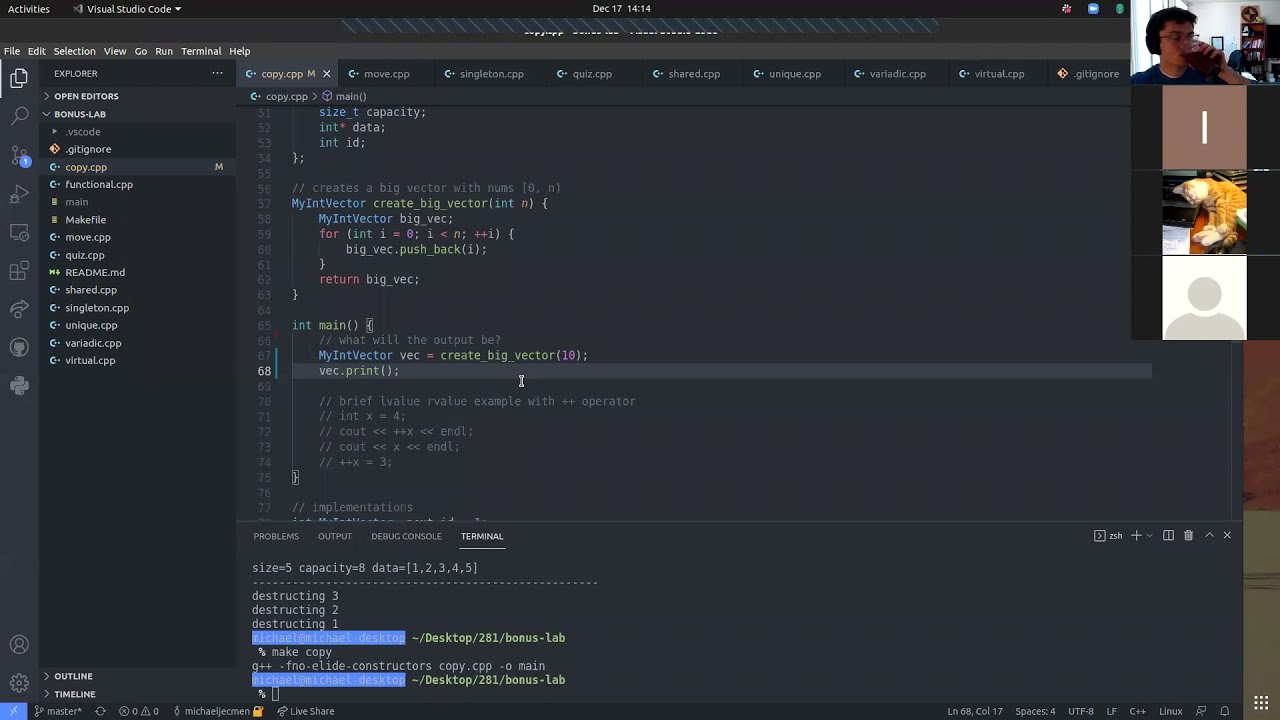Open Explorer views and more actions
This screenshot has width=1280, height=720.
pyautogui.click(x=217, y=73)
